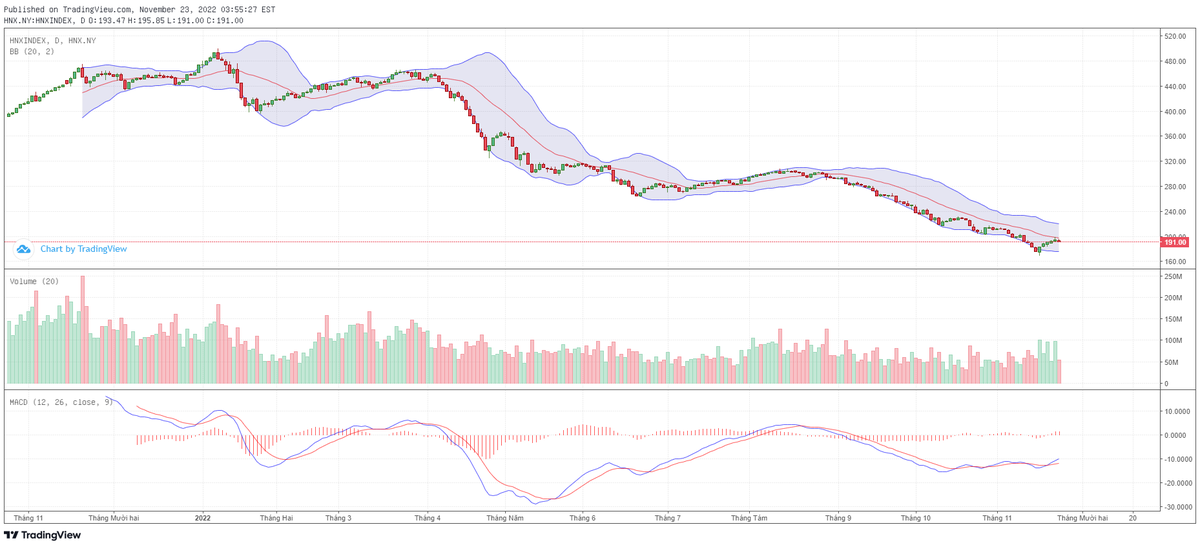Image resolution: width=1200 pixels, height=547 pixels.
Task: Select the MACD (12, 26, close, 9) legend
Action: (x=61, y=402)
